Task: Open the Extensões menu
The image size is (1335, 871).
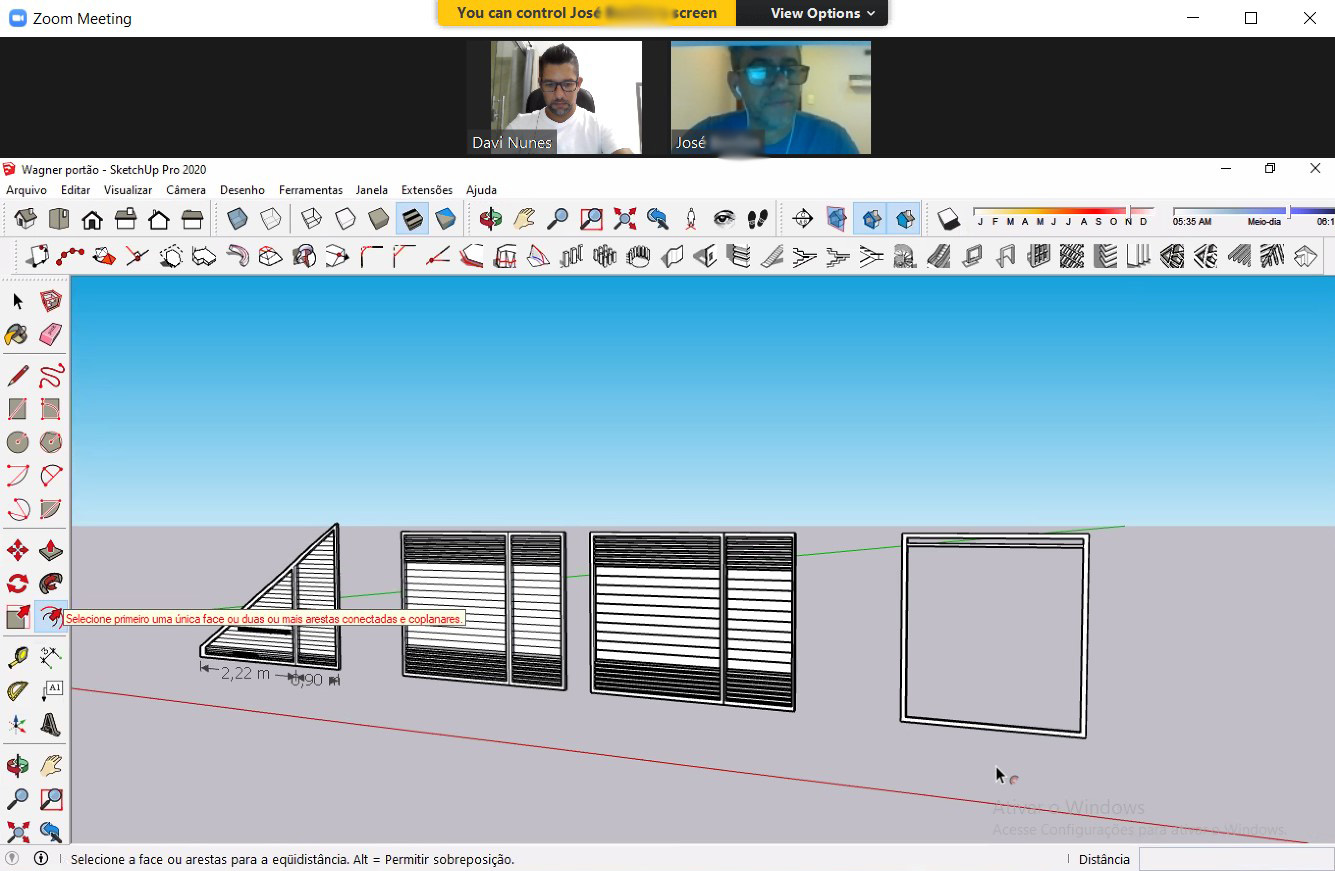Action: 427,189
